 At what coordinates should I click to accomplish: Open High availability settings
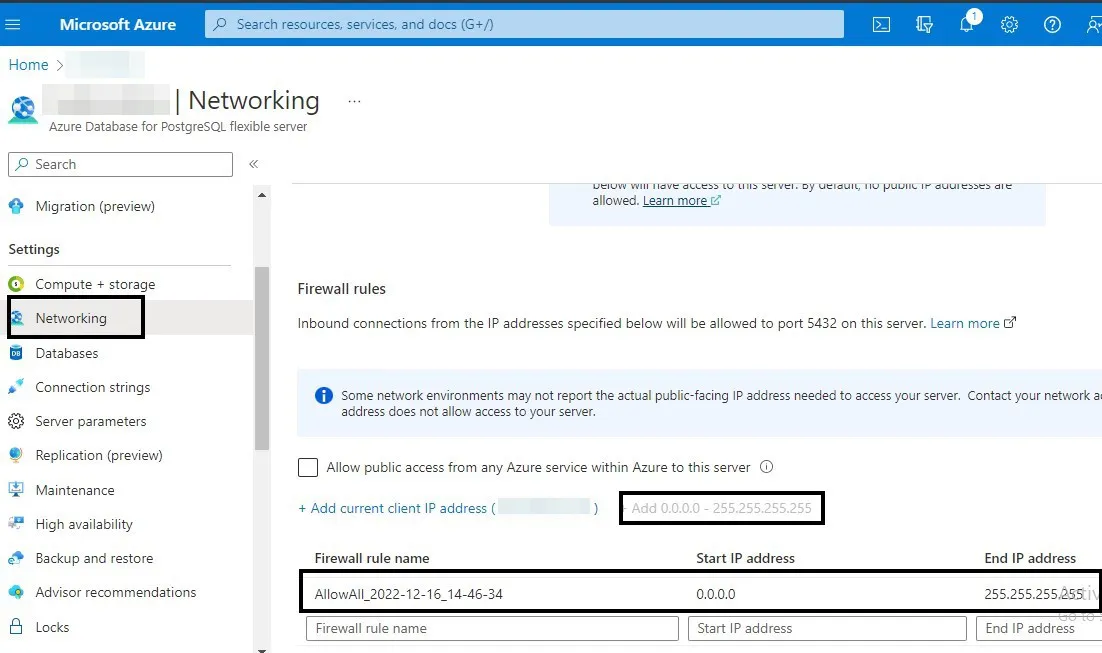[84, 524]
